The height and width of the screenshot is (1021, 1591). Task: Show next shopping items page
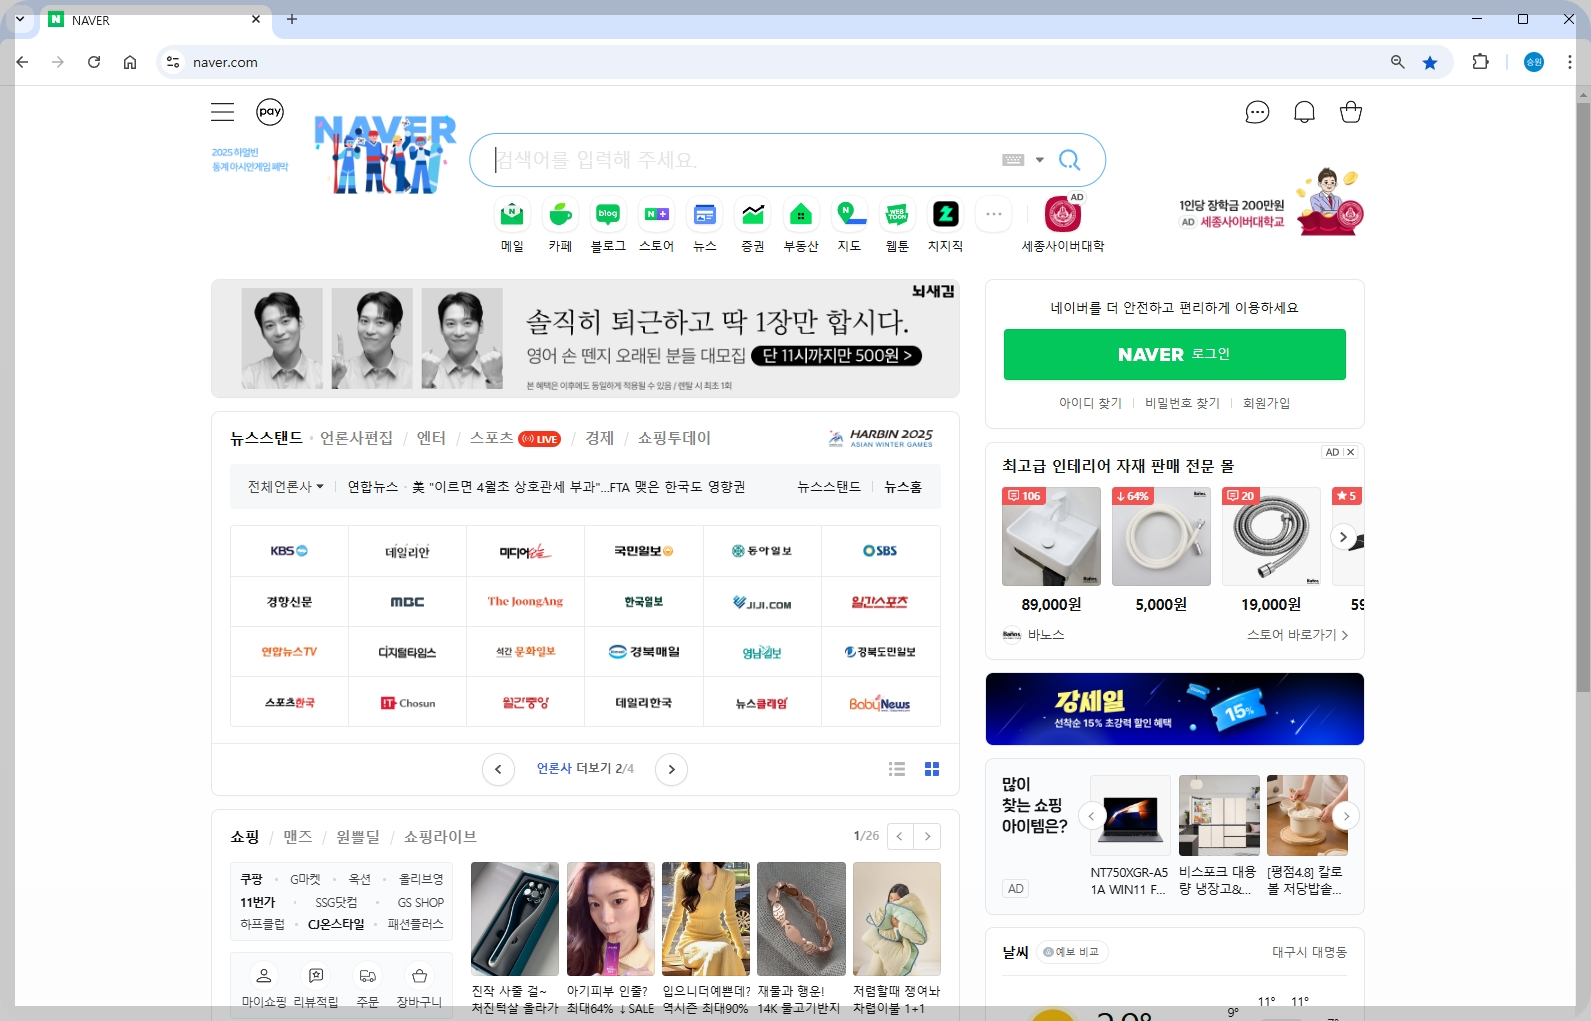pos(927,836)
